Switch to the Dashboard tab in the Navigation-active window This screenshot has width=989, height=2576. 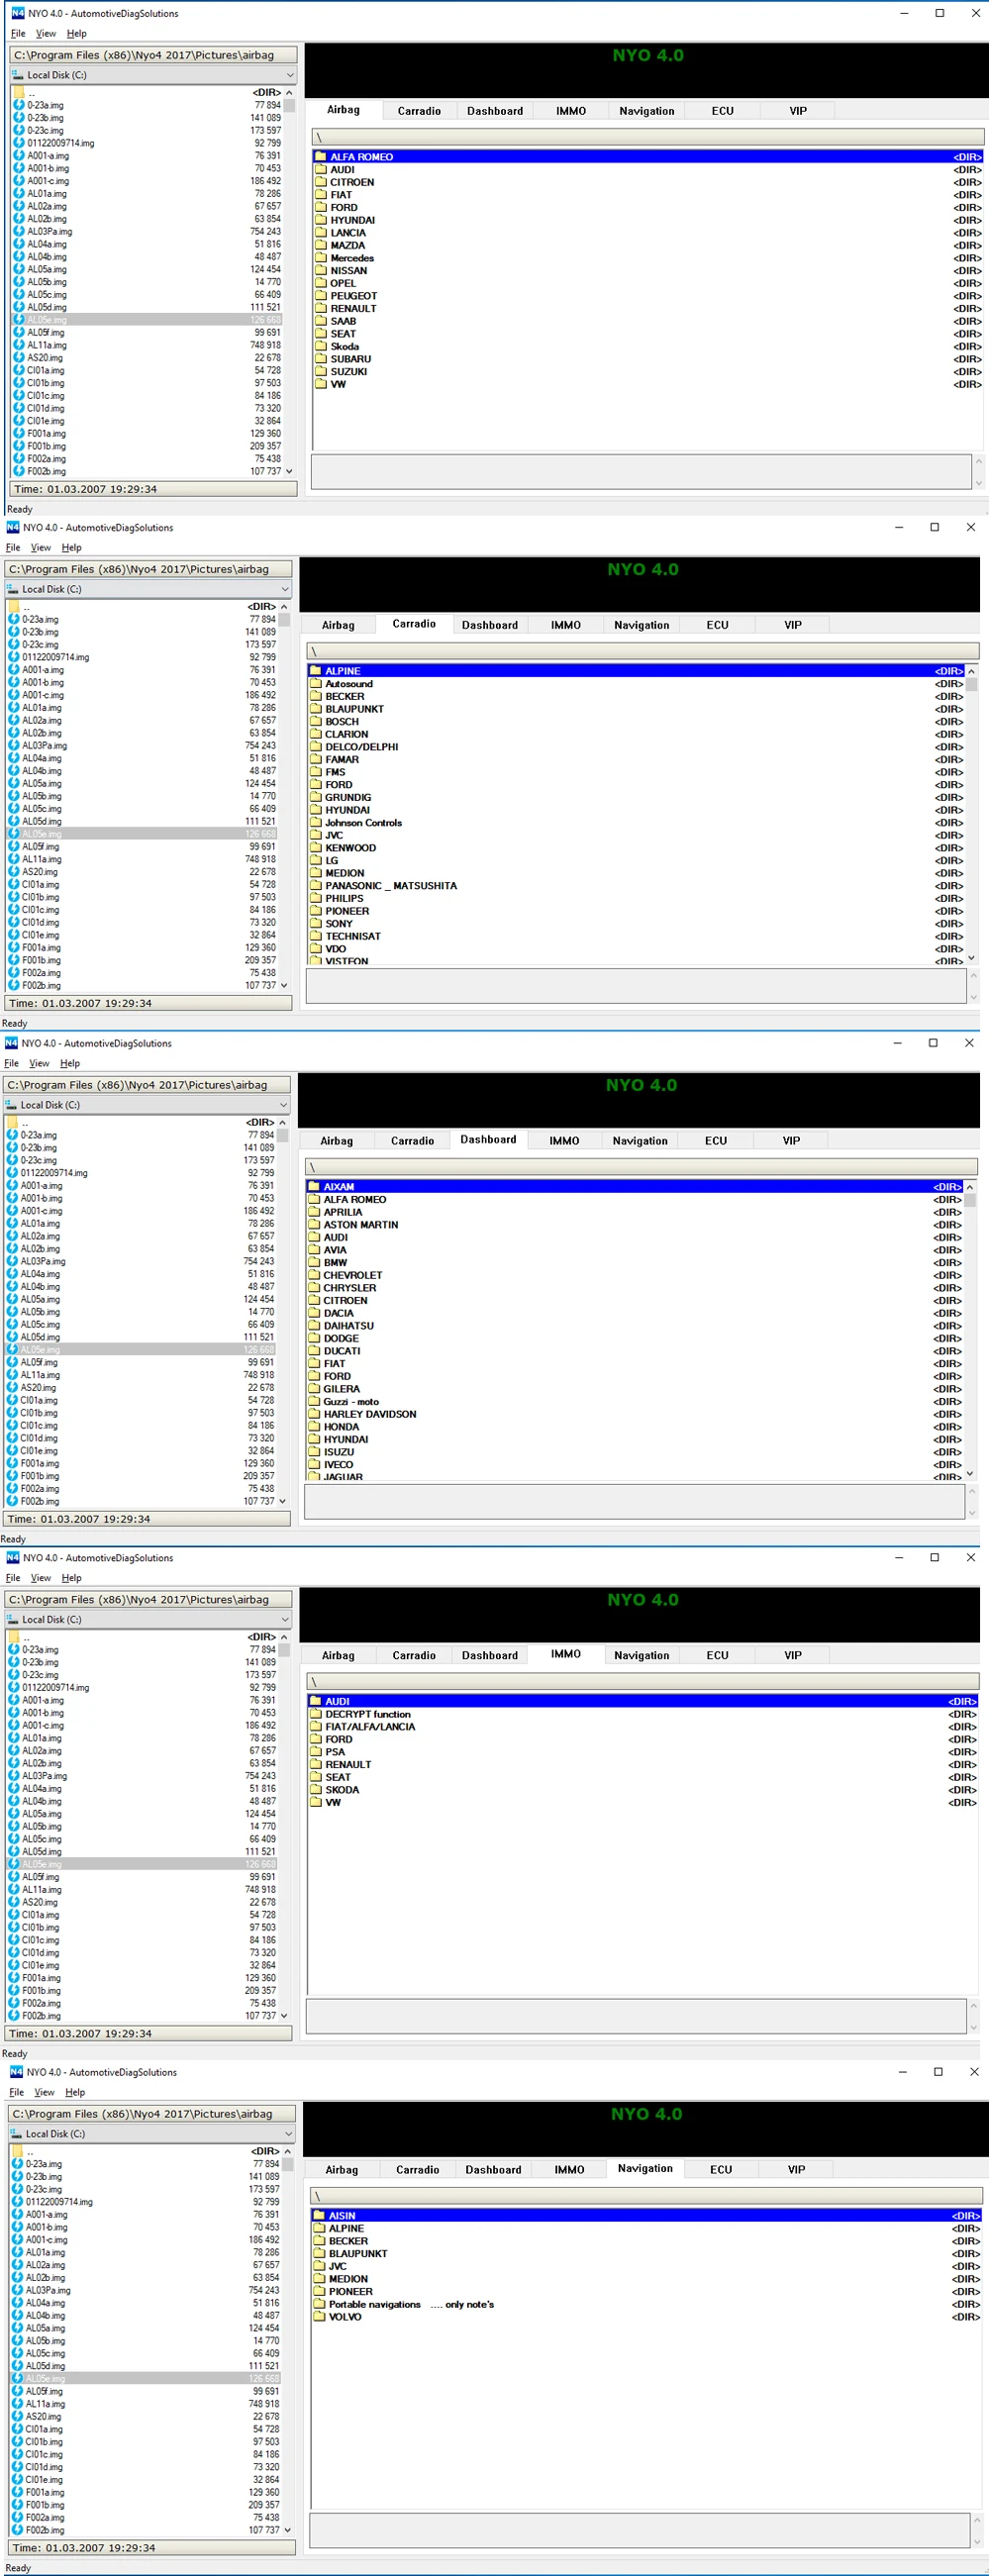[x=493, y=2170]
